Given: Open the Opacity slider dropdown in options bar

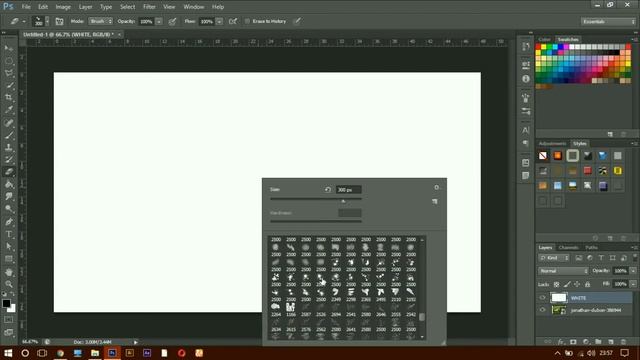Looking at the screenshot, I should pyautogui.click(x=159, y=21).
